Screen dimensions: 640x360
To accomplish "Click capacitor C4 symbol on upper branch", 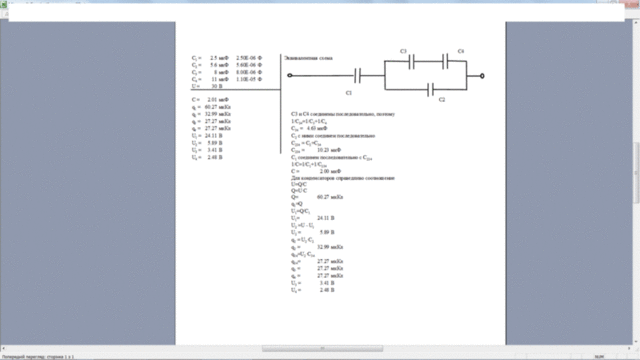I will (x=445, y=61).
